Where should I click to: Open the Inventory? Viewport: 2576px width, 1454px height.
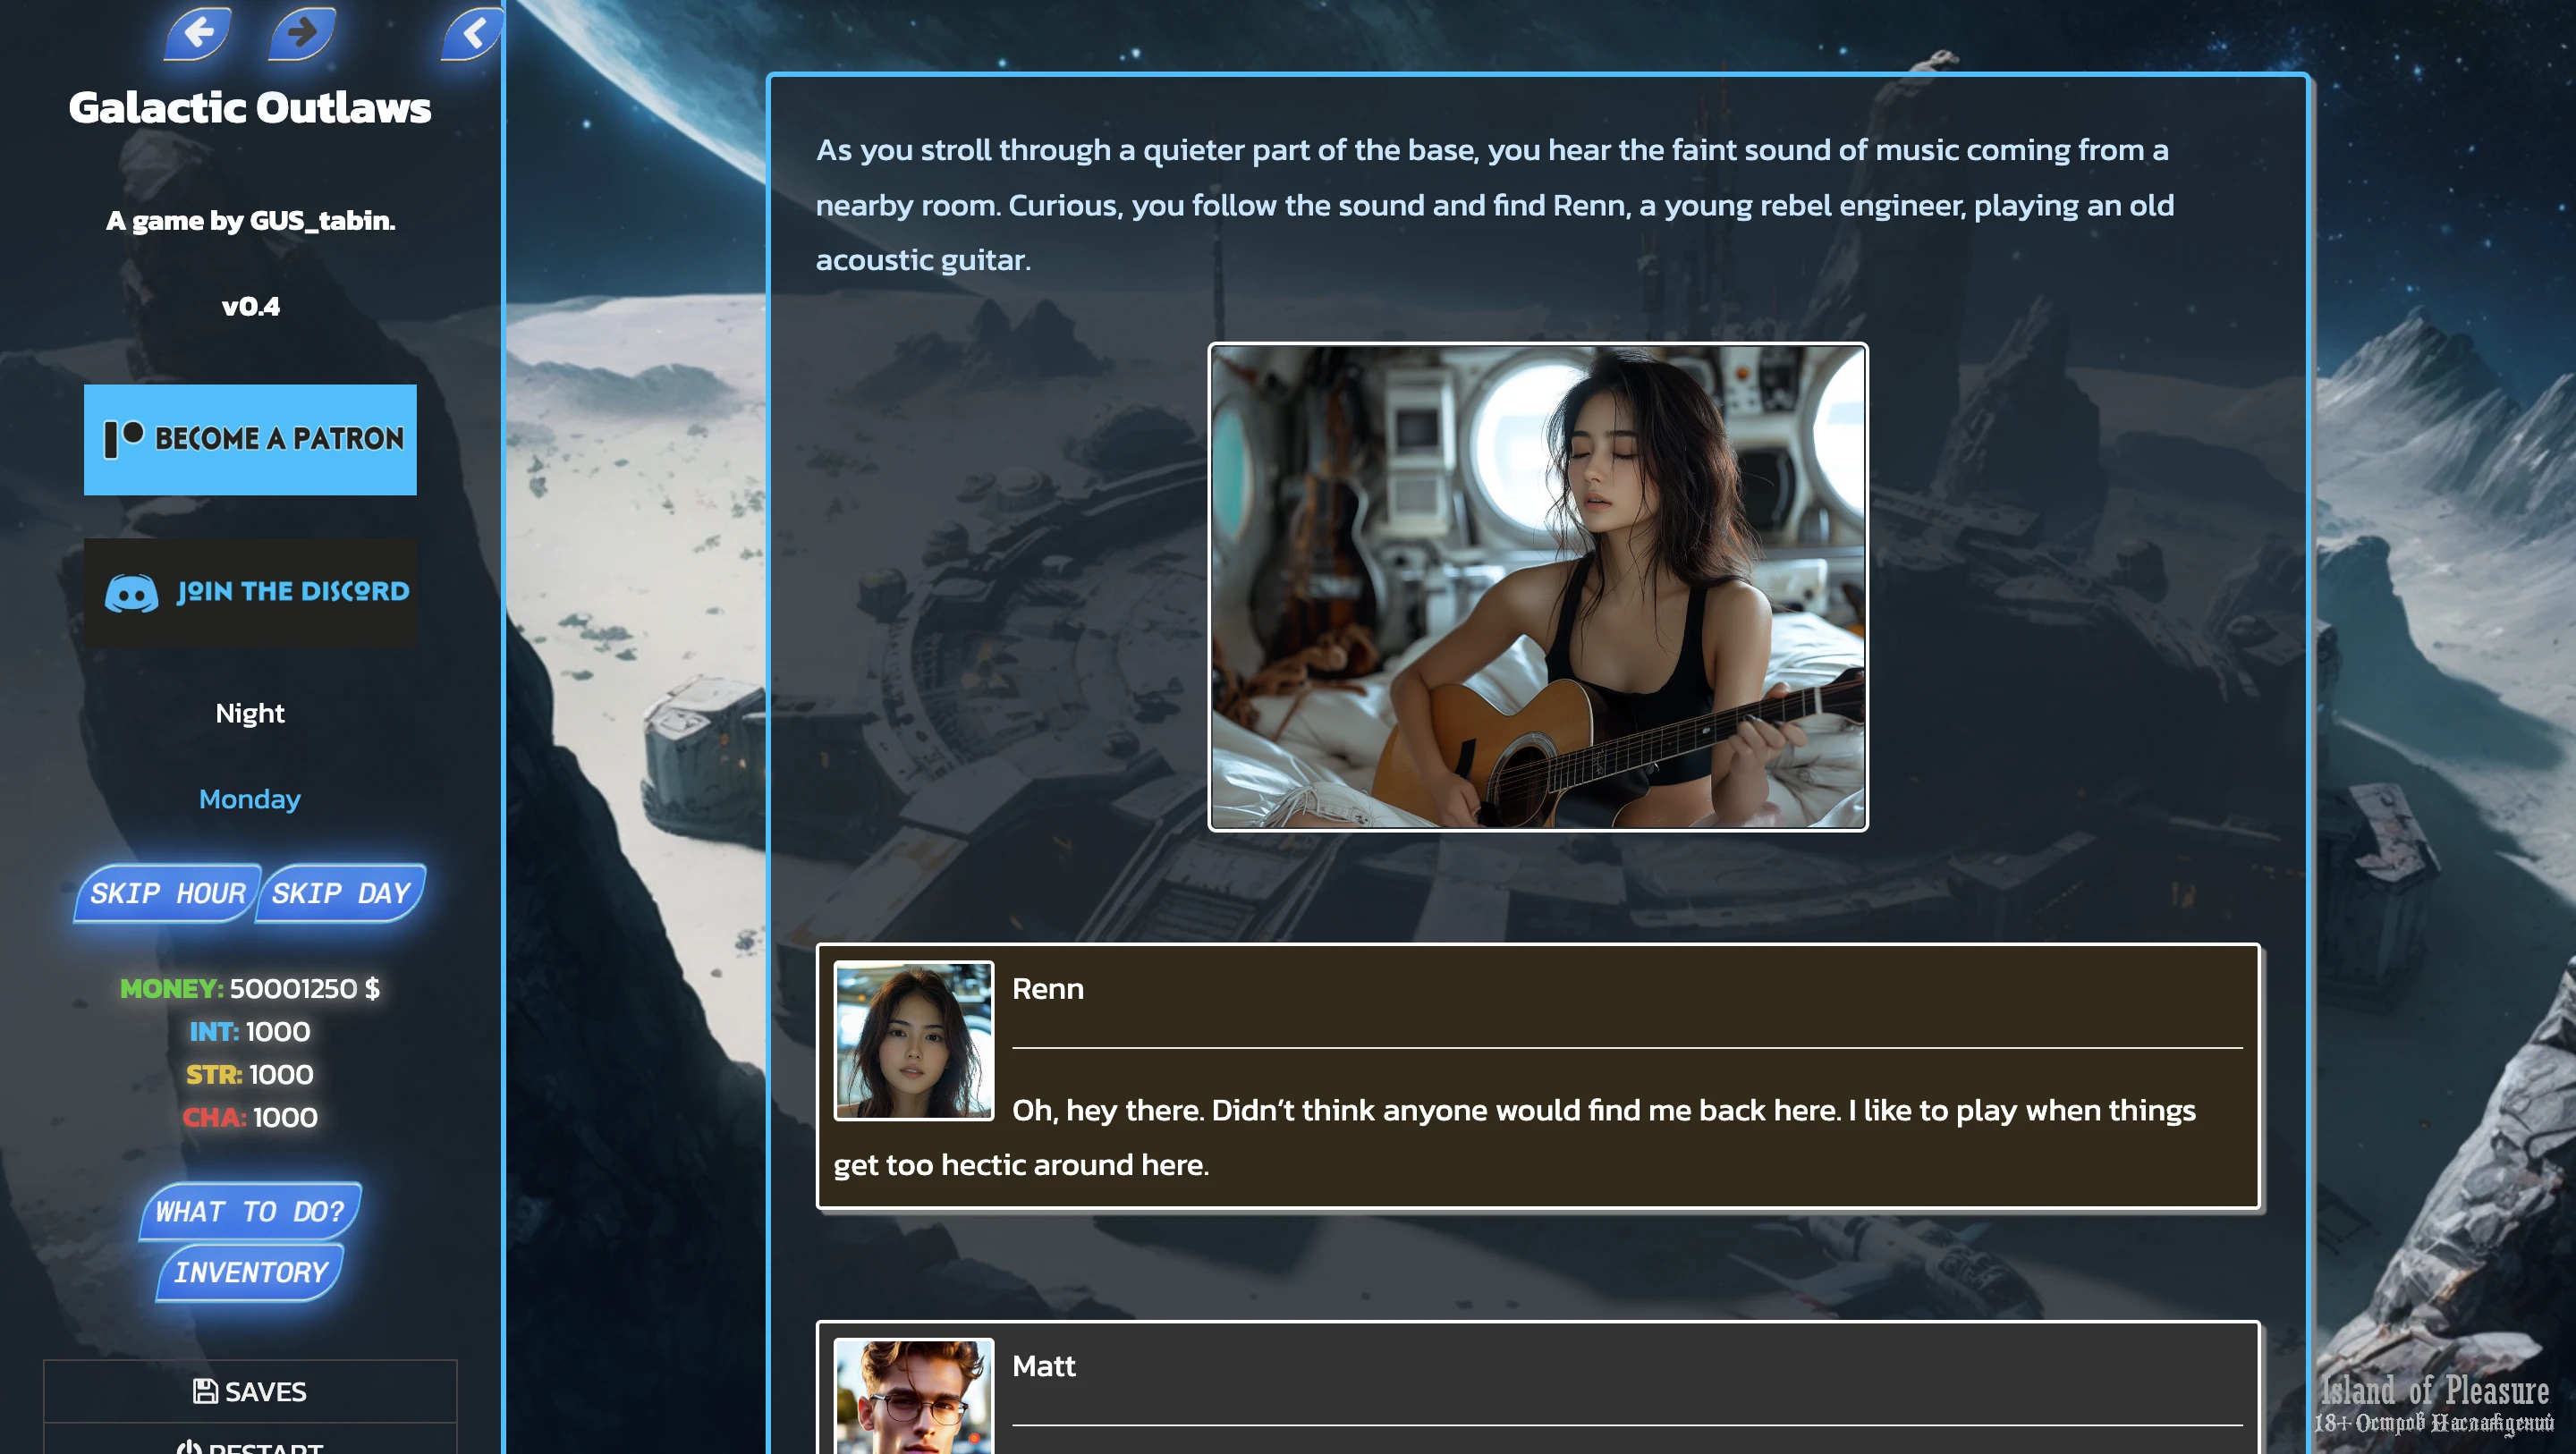pyautogui.click(x=250, y=1271)
